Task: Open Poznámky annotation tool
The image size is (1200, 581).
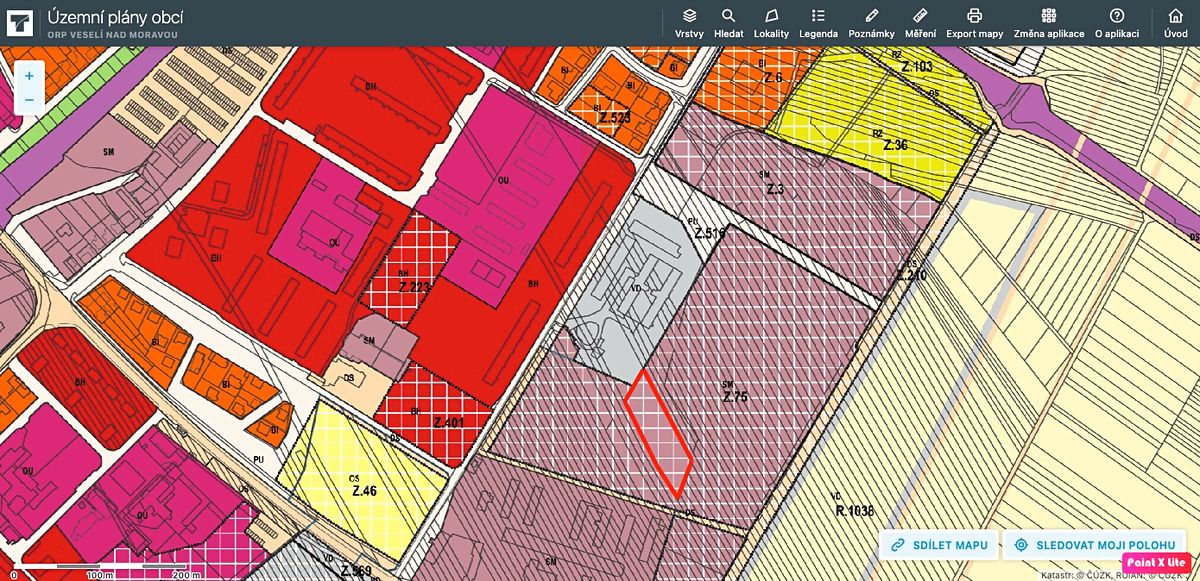Action: 871,23
